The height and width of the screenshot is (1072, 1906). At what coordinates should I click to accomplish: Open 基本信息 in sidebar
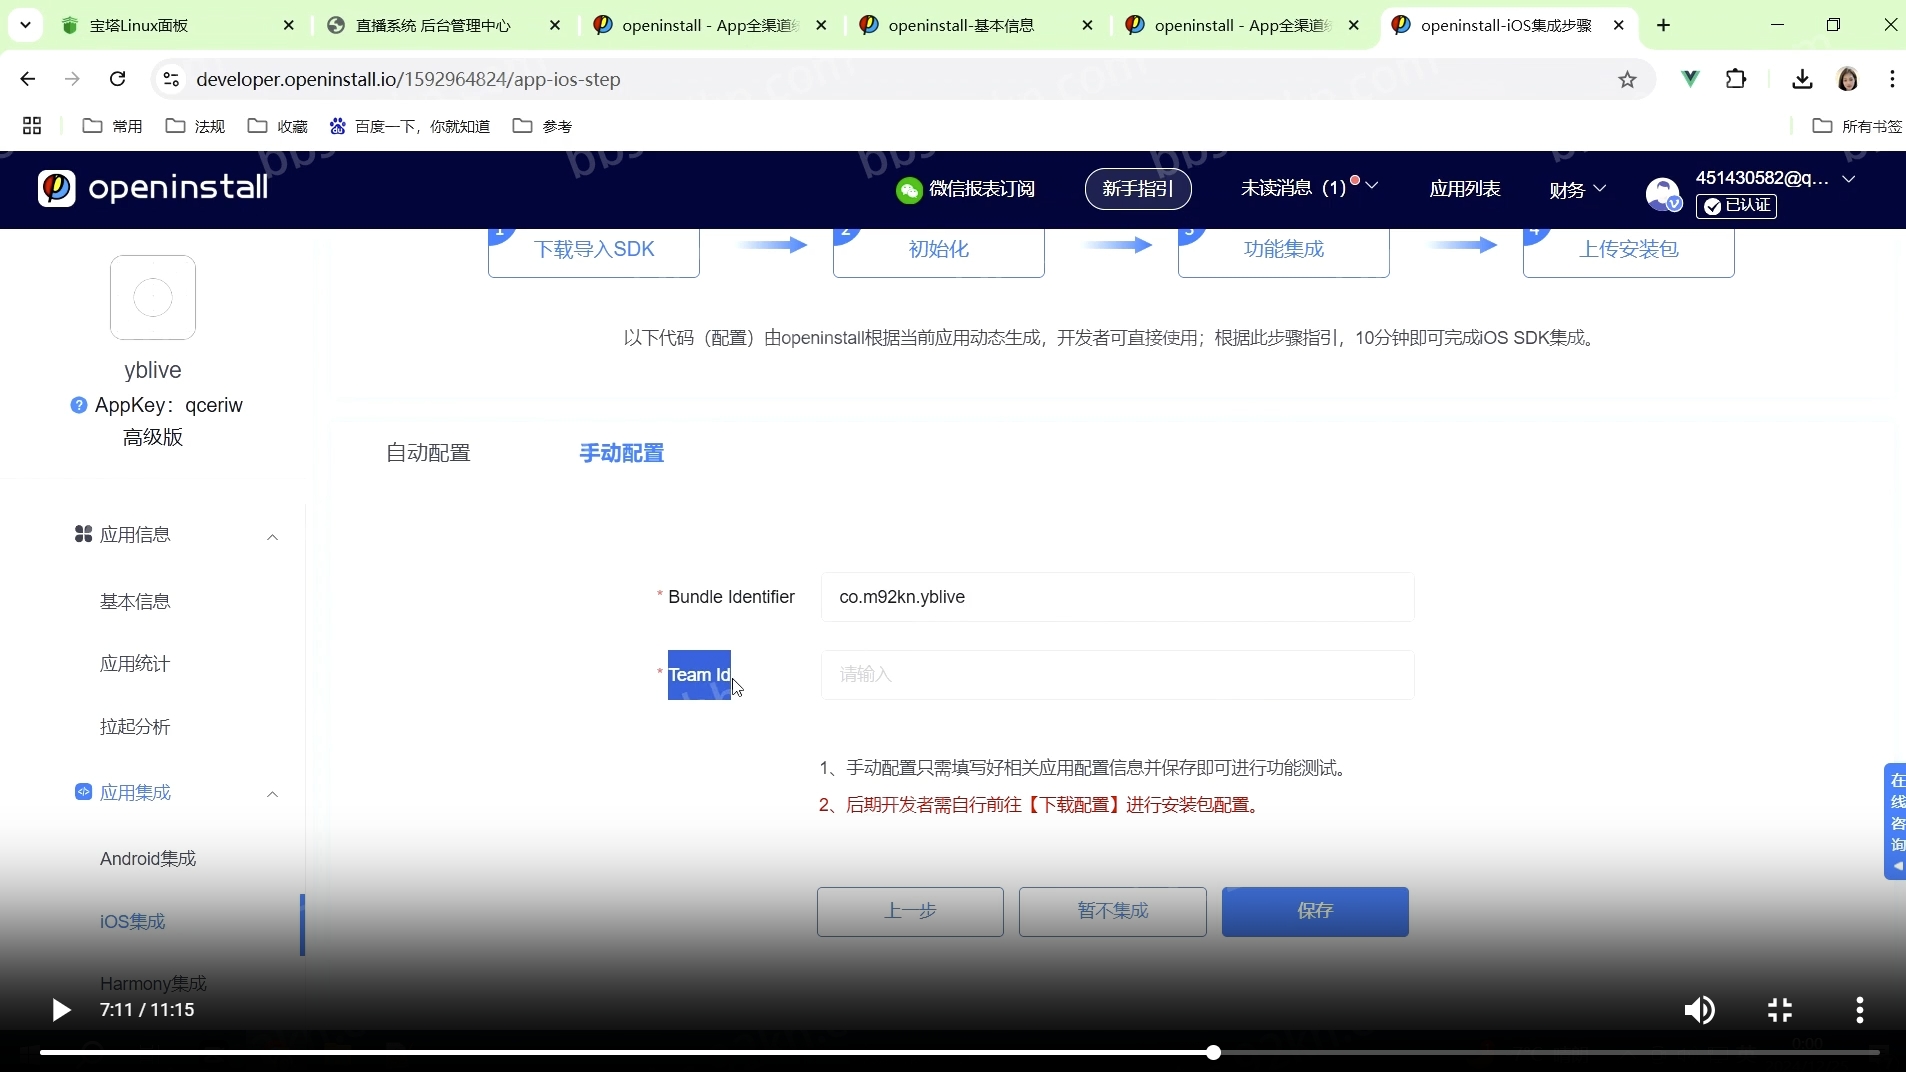(x=135, y=601)
